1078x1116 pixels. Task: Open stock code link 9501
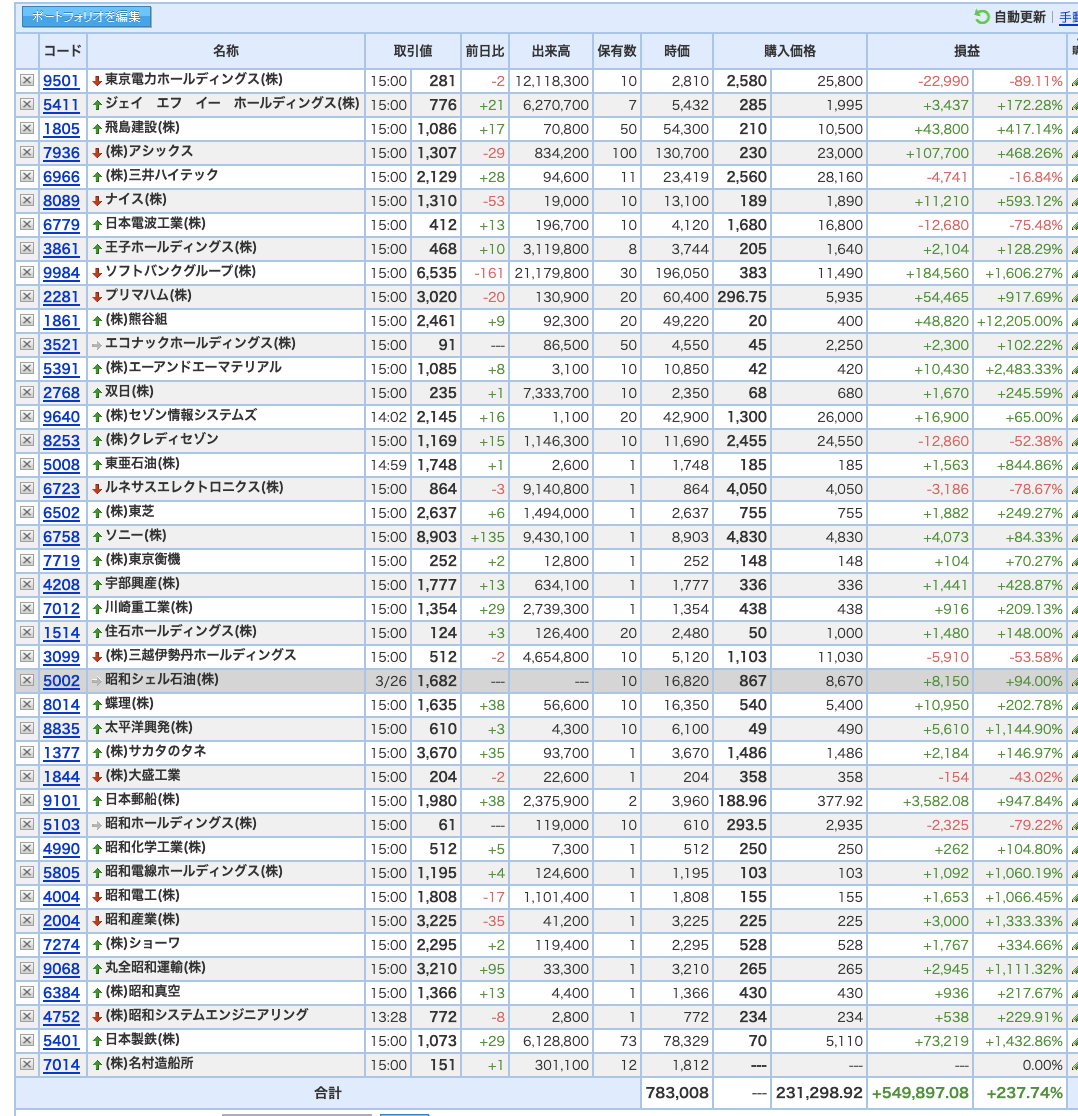[x=61, y=81]
